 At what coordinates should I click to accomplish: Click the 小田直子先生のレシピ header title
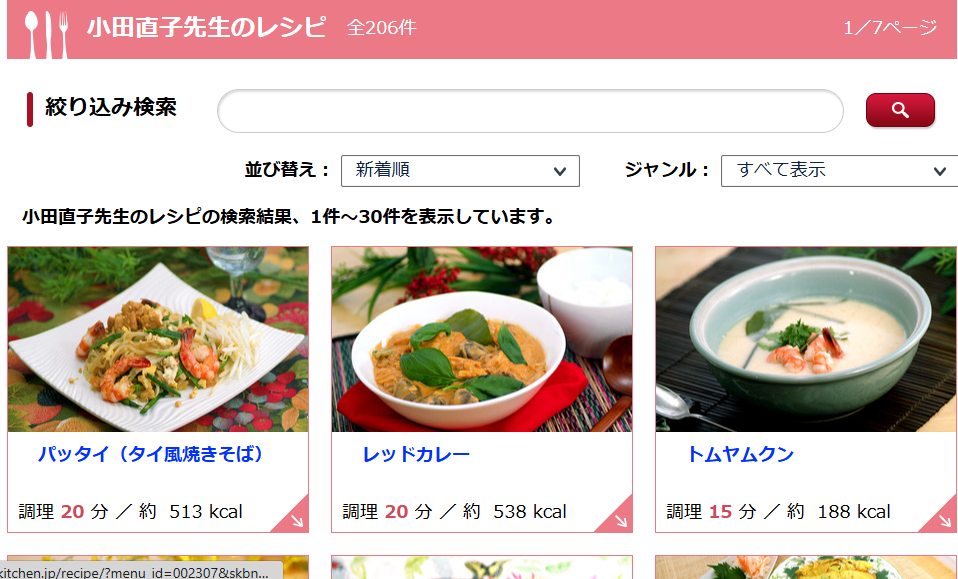tap(207, 27)
